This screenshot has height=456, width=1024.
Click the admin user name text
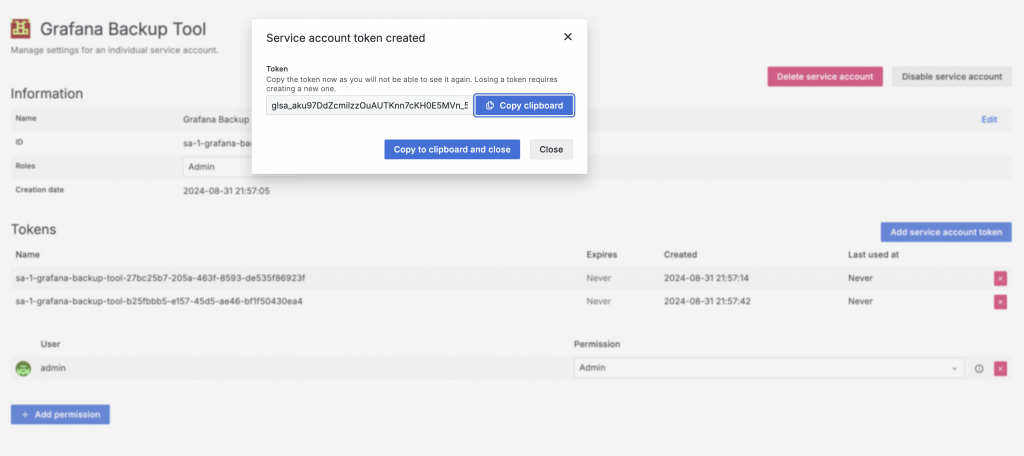tap(53, 368)
